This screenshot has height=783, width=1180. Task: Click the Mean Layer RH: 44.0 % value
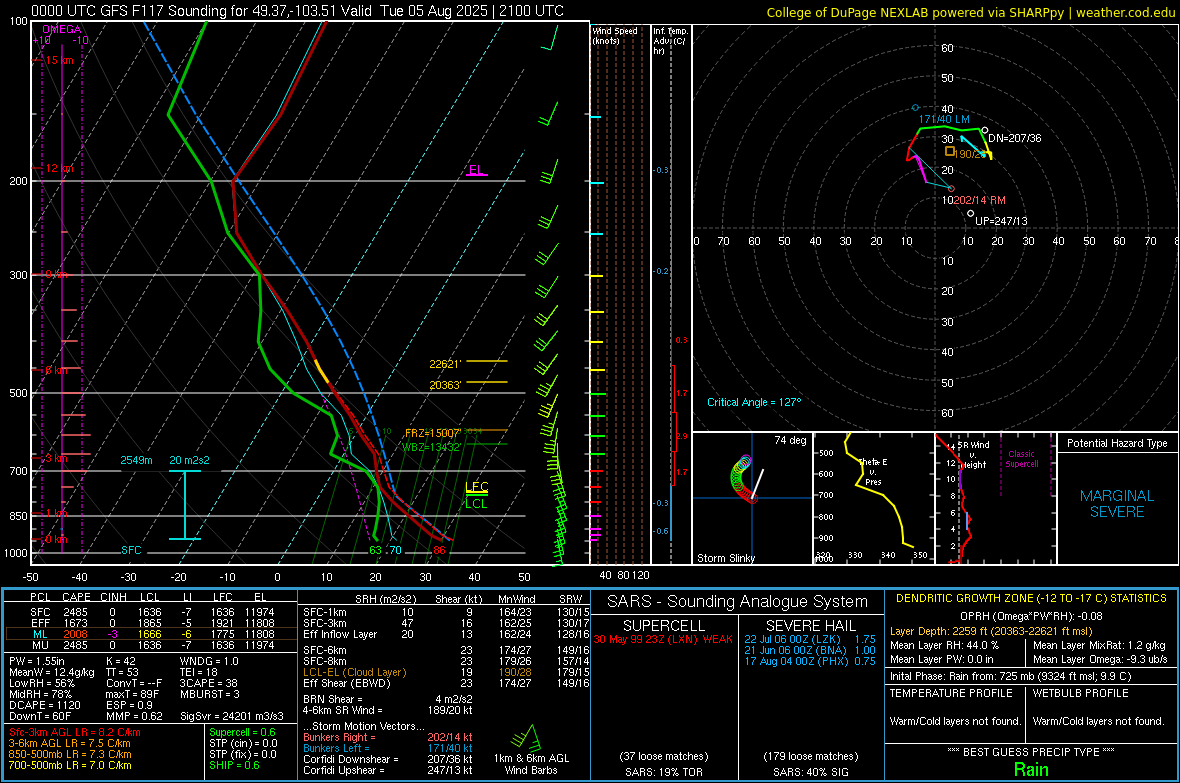[944, 645]
